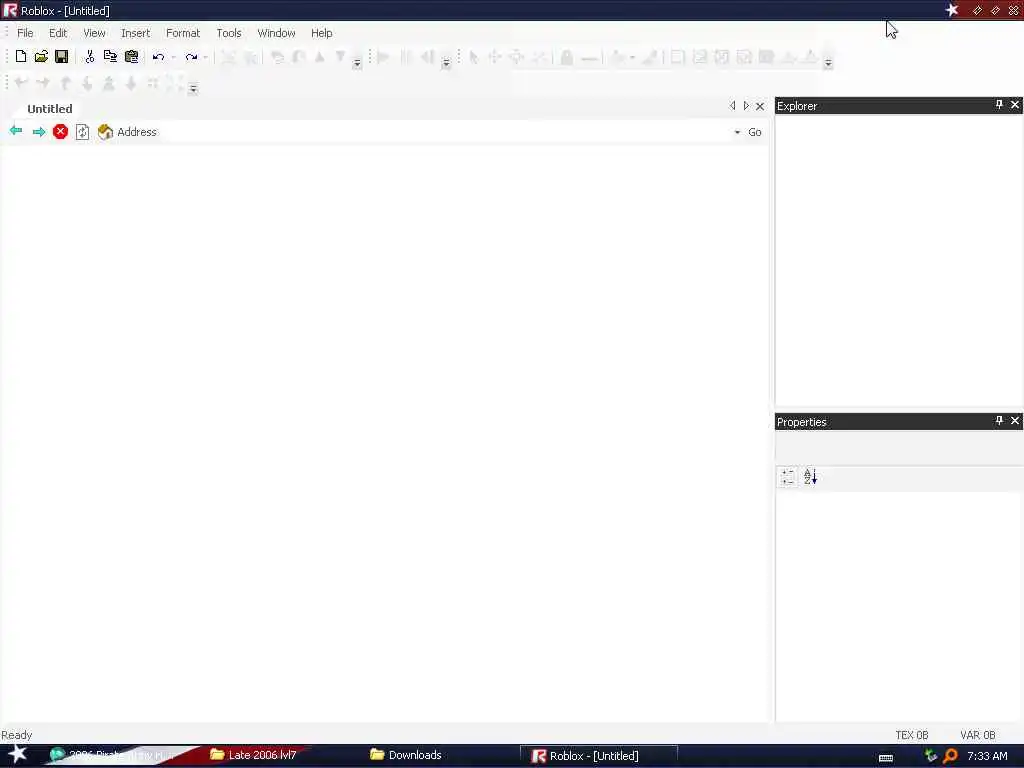Open toolbar options after the play controls
Viewport: 1024px width, 768px height.
446,63
